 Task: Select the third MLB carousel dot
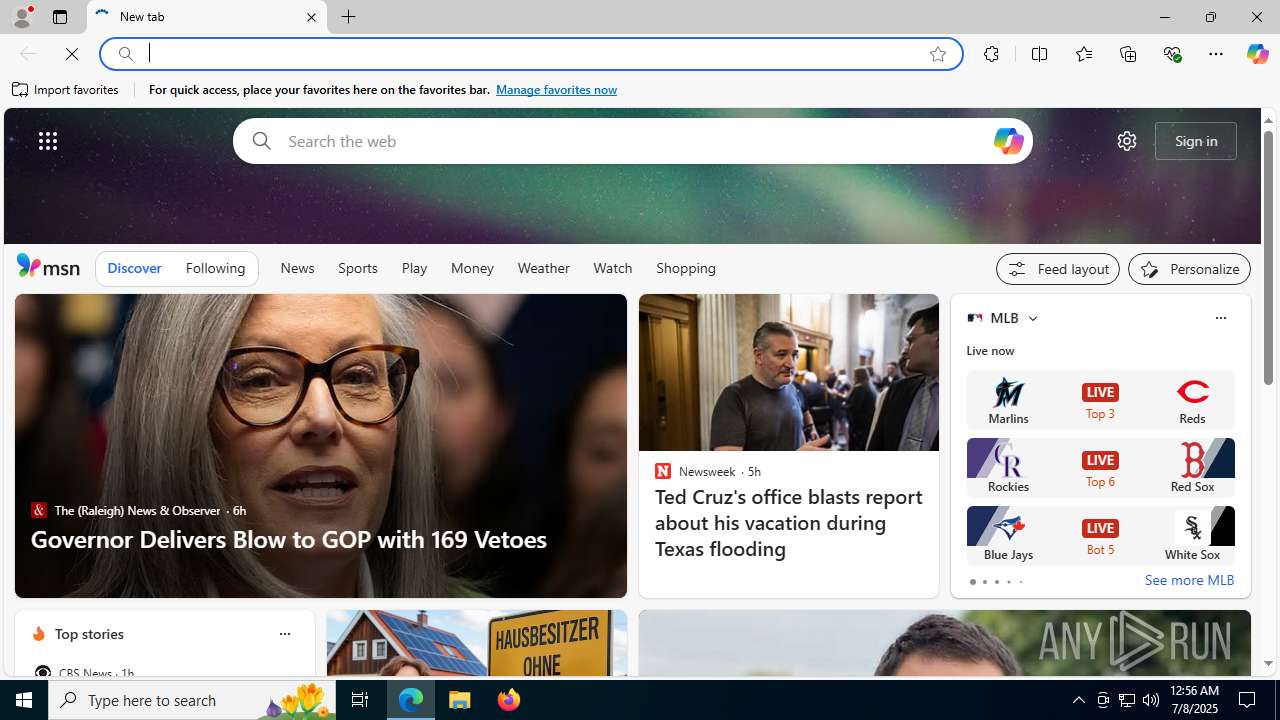coord(996,582)
